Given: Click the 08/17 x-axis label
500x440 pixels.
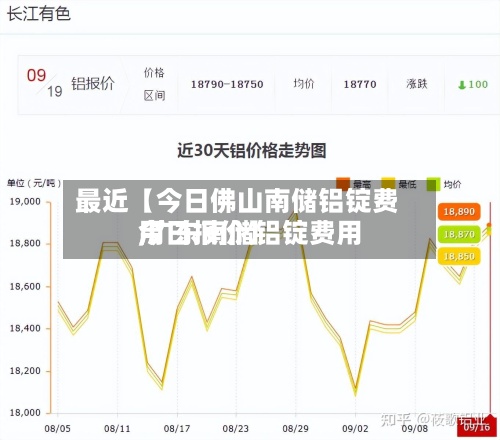Looking at the screenshot, I should tap(177, 428).
